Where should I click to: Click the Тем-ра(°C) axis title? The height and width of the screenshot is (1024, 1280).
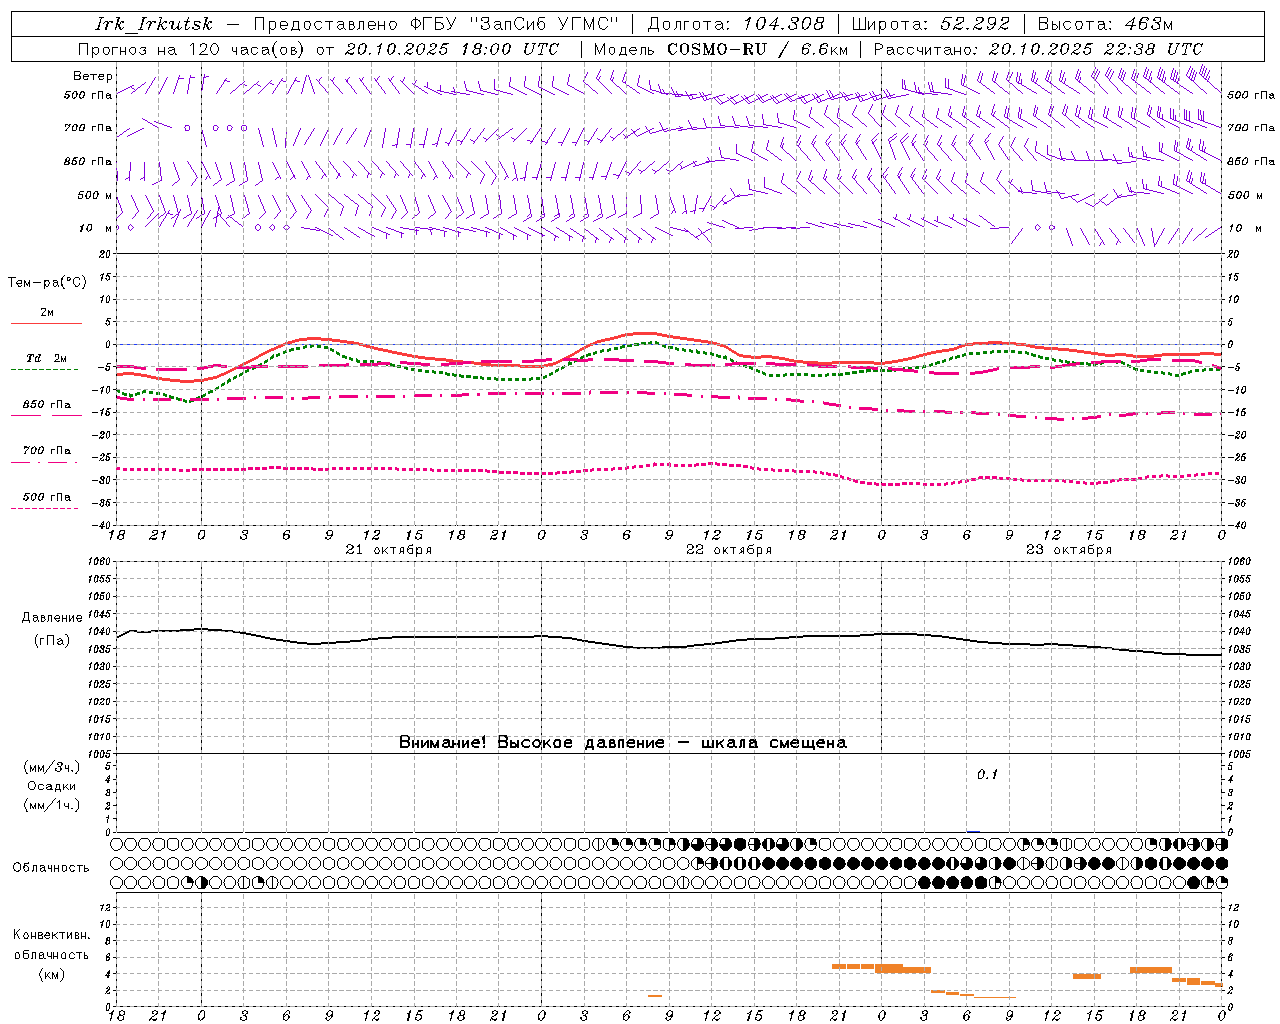pyautogui.click(x=47, y=282)
